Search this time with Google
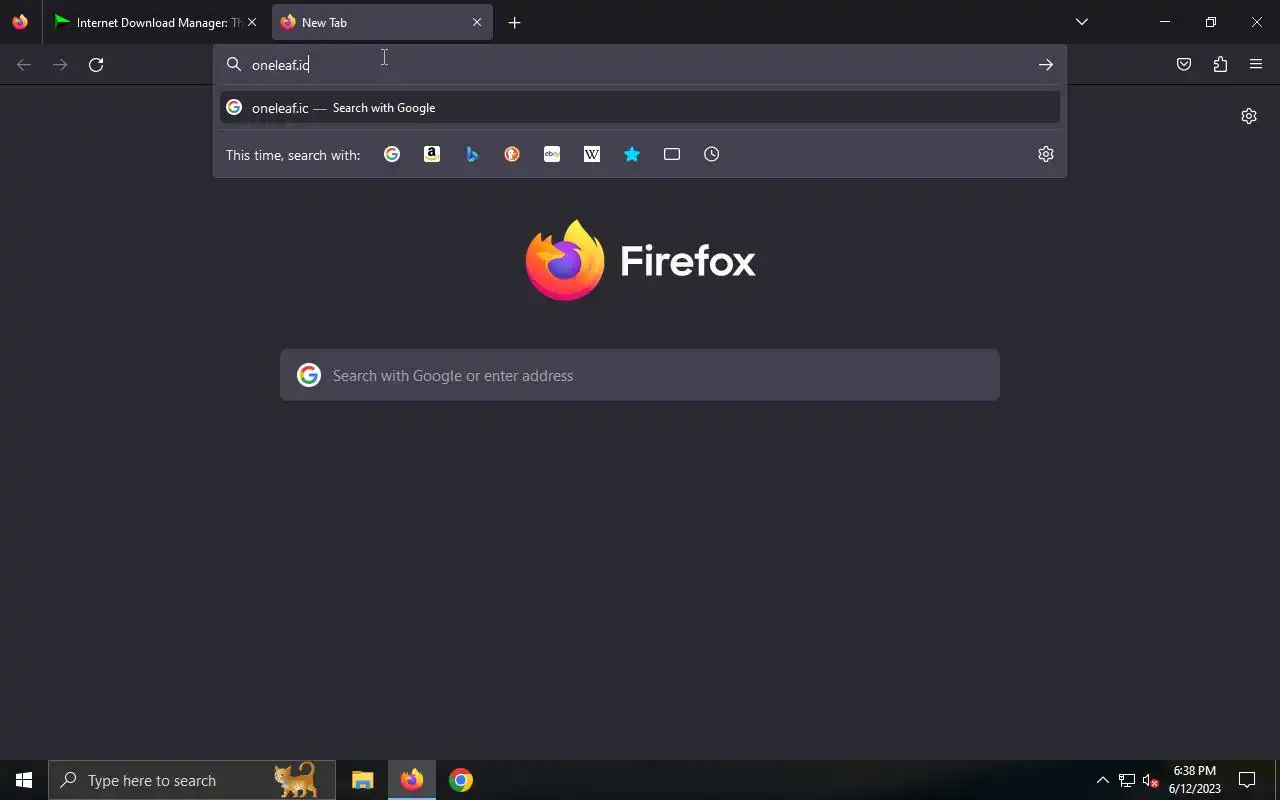This screenshot has height=800, width=1280. 392,154
